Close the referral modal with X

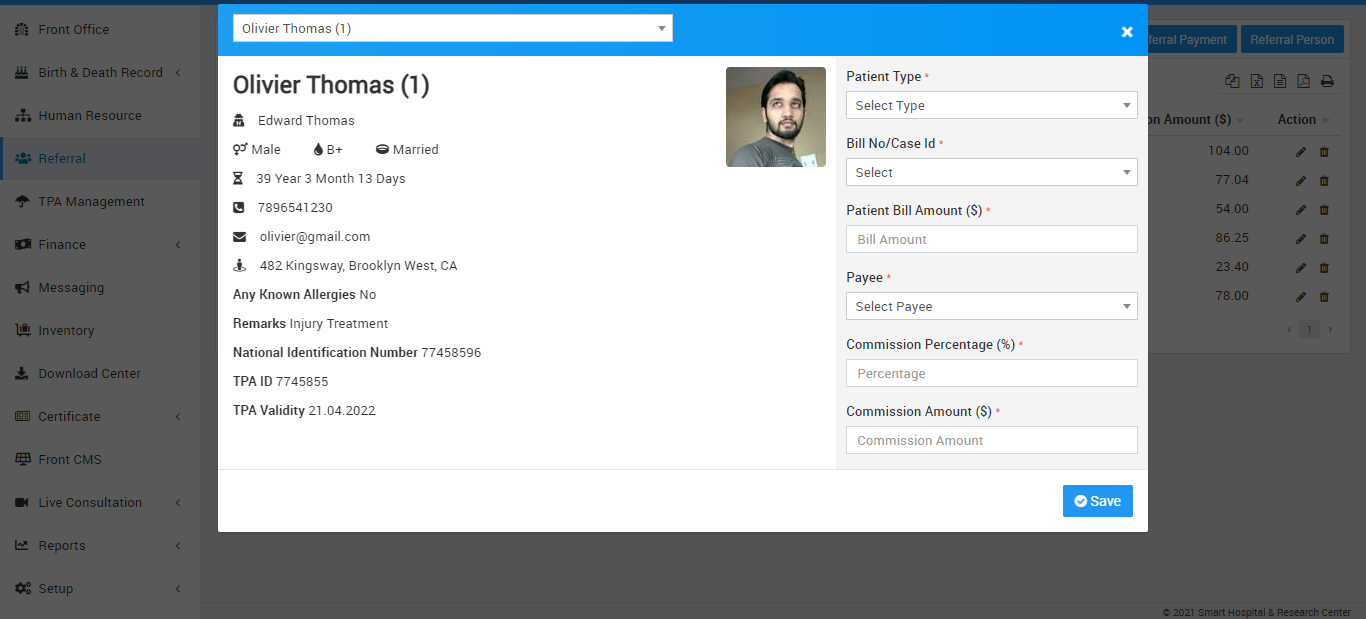tap(1127, 32)
